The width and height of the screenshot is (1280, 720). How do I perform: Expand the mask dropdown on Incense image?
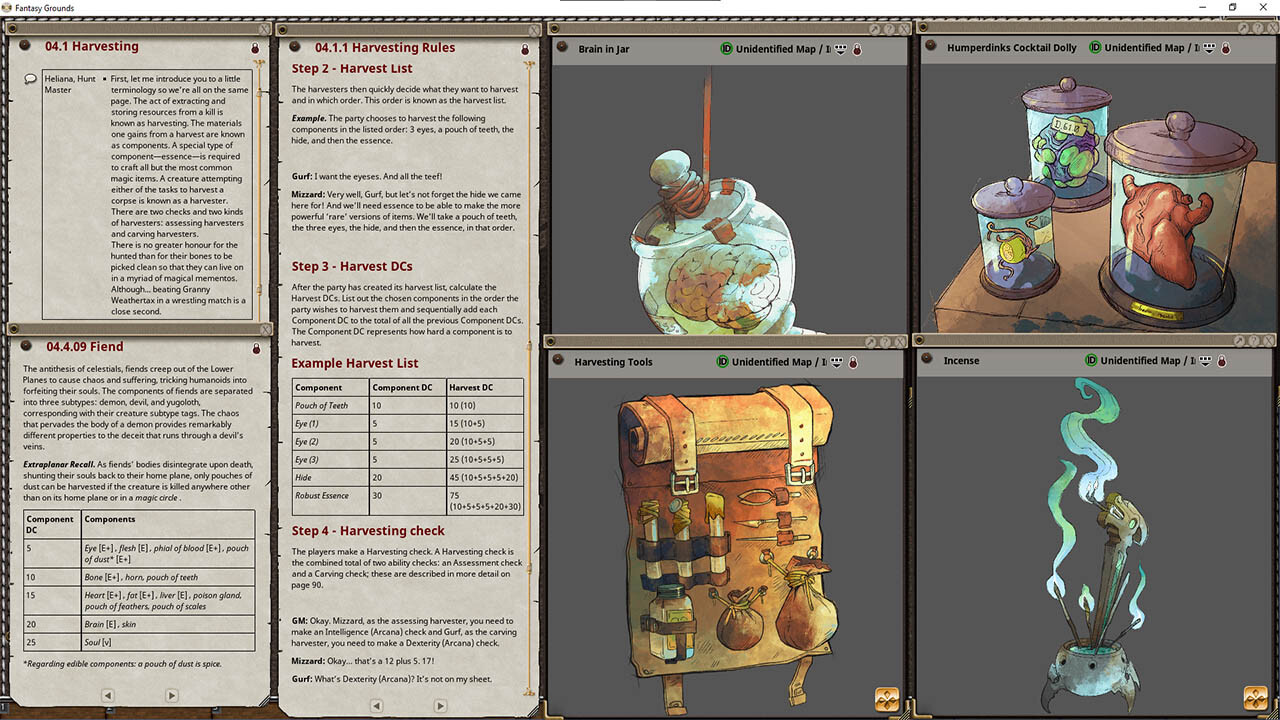click(x=1207, y=361)
